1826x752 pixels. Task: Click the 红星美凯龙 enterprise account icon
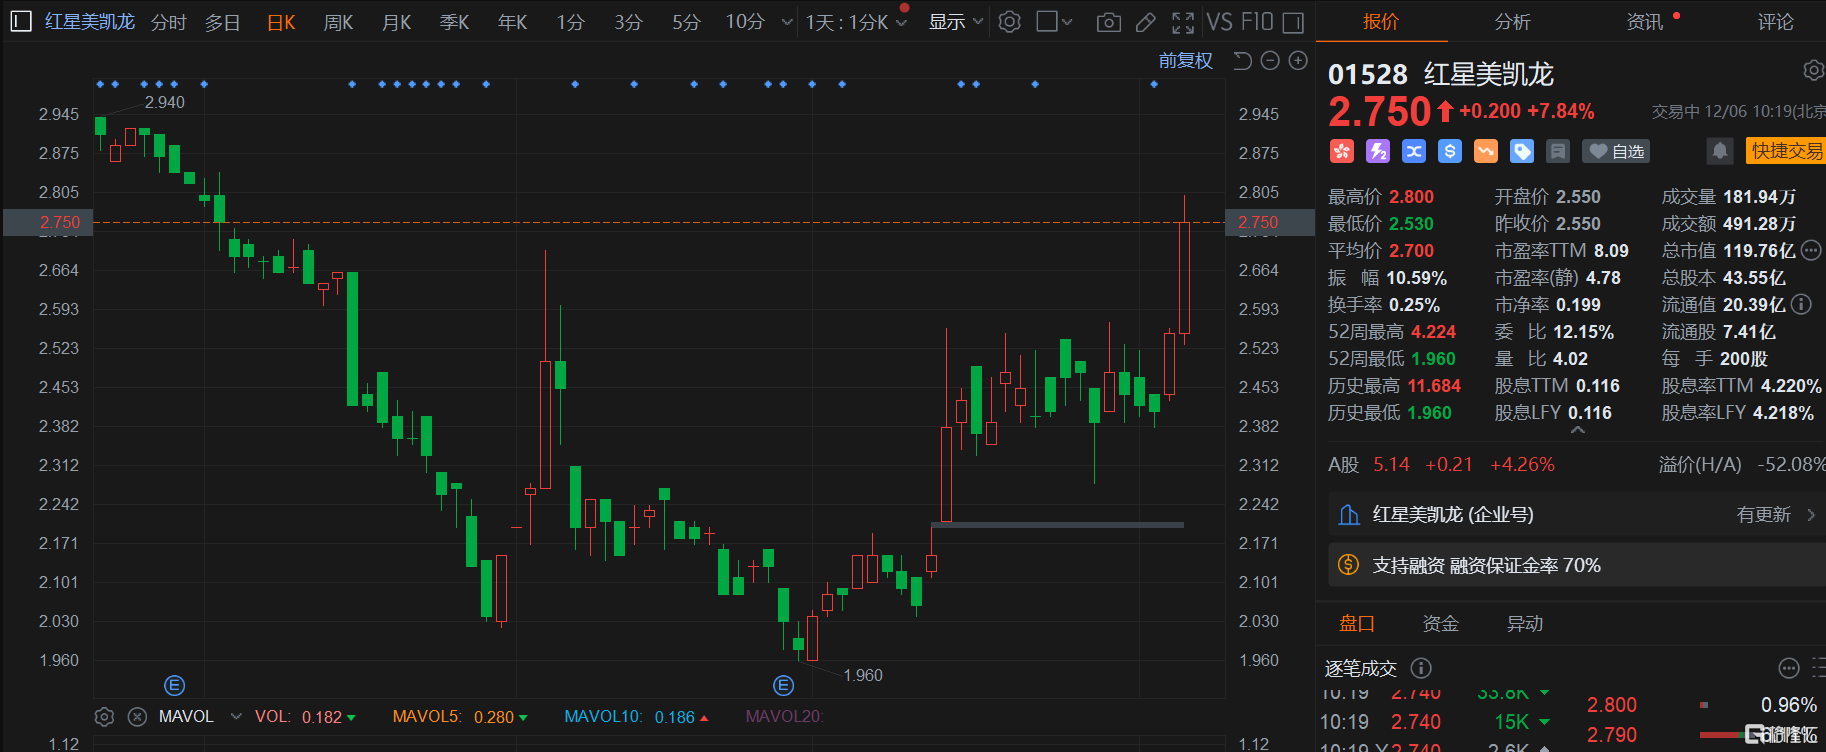[1349, 515]
